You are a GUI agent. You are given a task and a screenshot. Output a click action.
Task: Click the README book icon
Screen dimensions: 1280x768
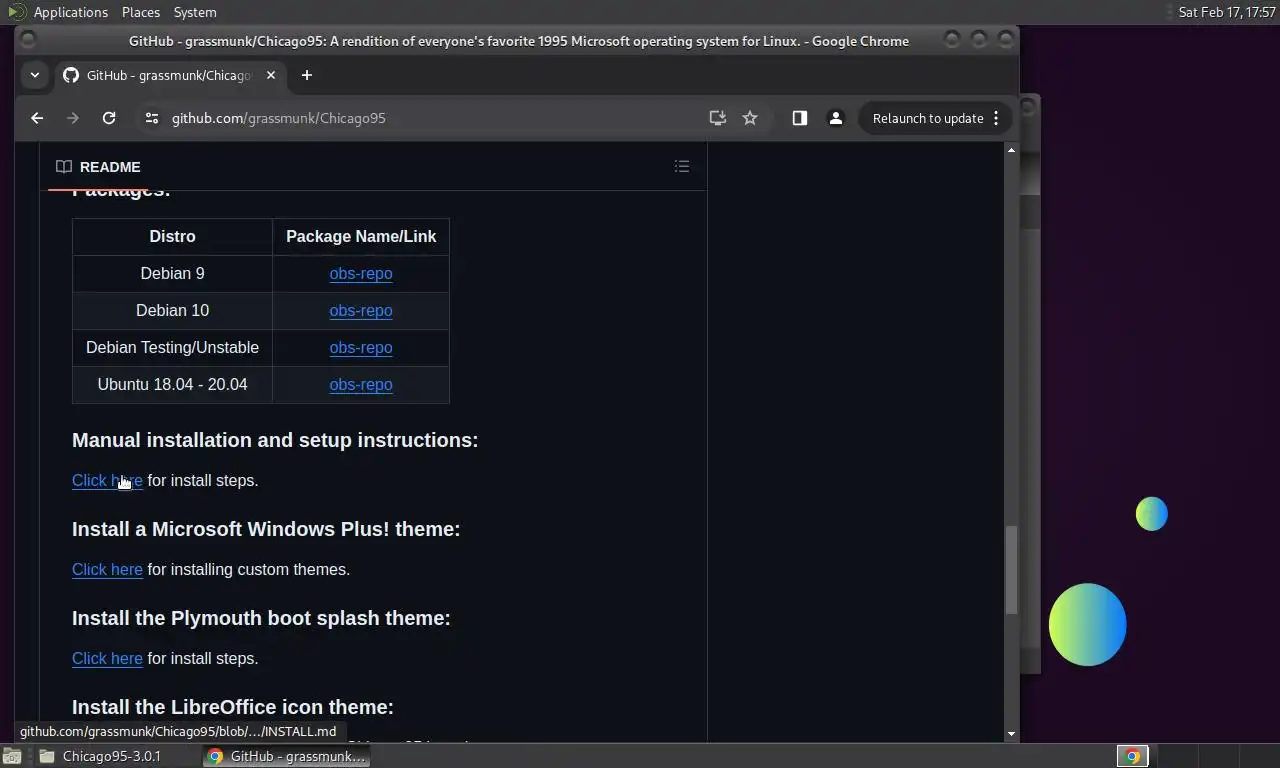point(64,167)
